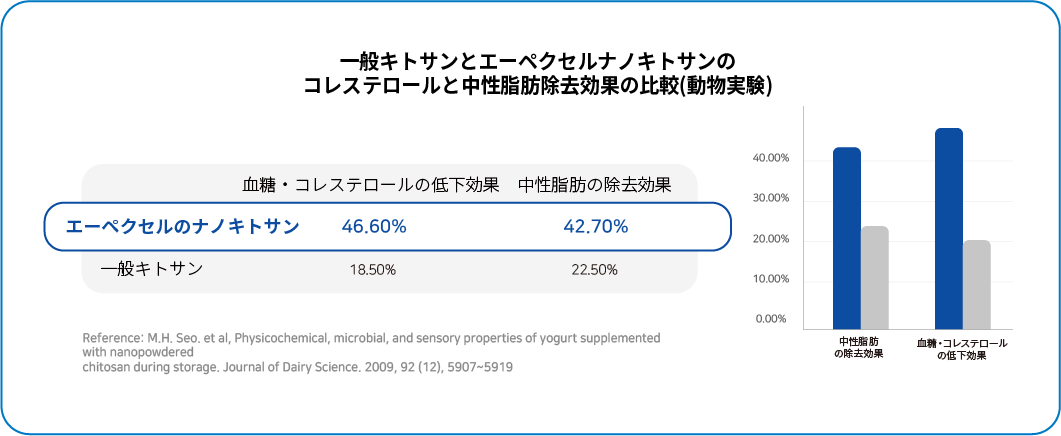Click the 22.50% value for general chitosan
This screenshot has height=436, width=1061.
595,269
